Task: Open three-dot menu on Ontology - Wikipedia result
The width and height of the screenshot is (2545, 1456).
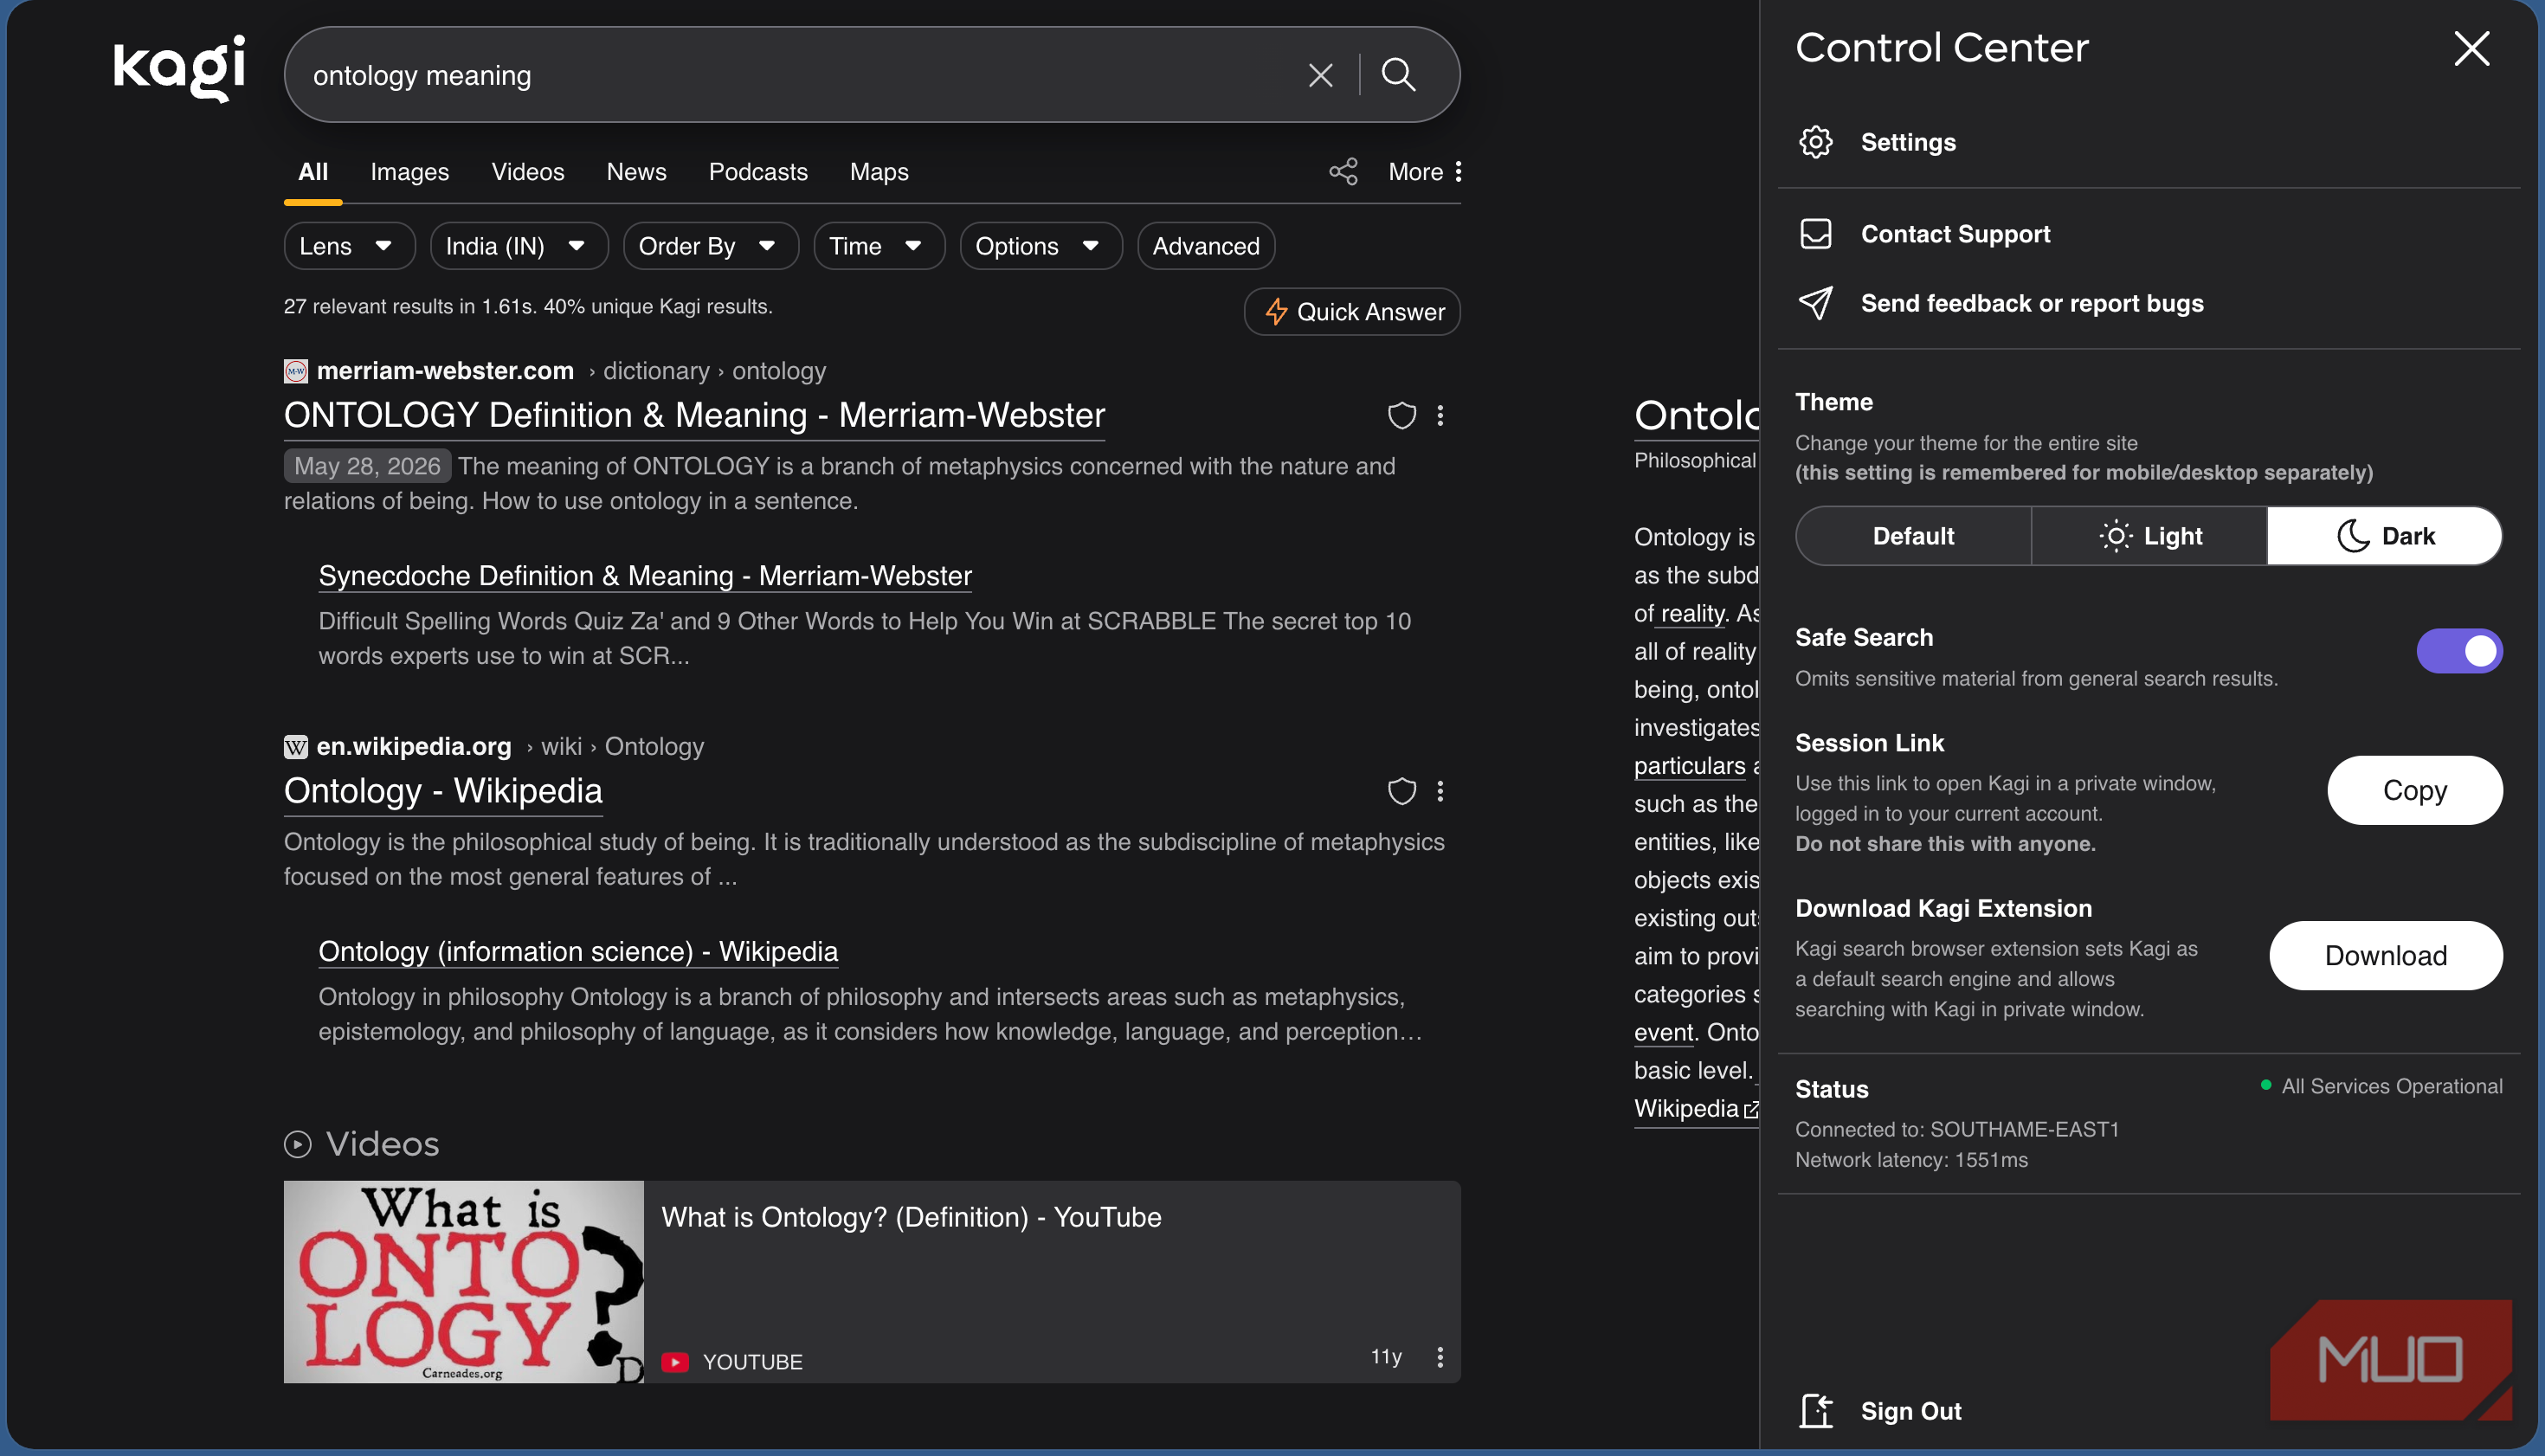Action: (1440, 791)
